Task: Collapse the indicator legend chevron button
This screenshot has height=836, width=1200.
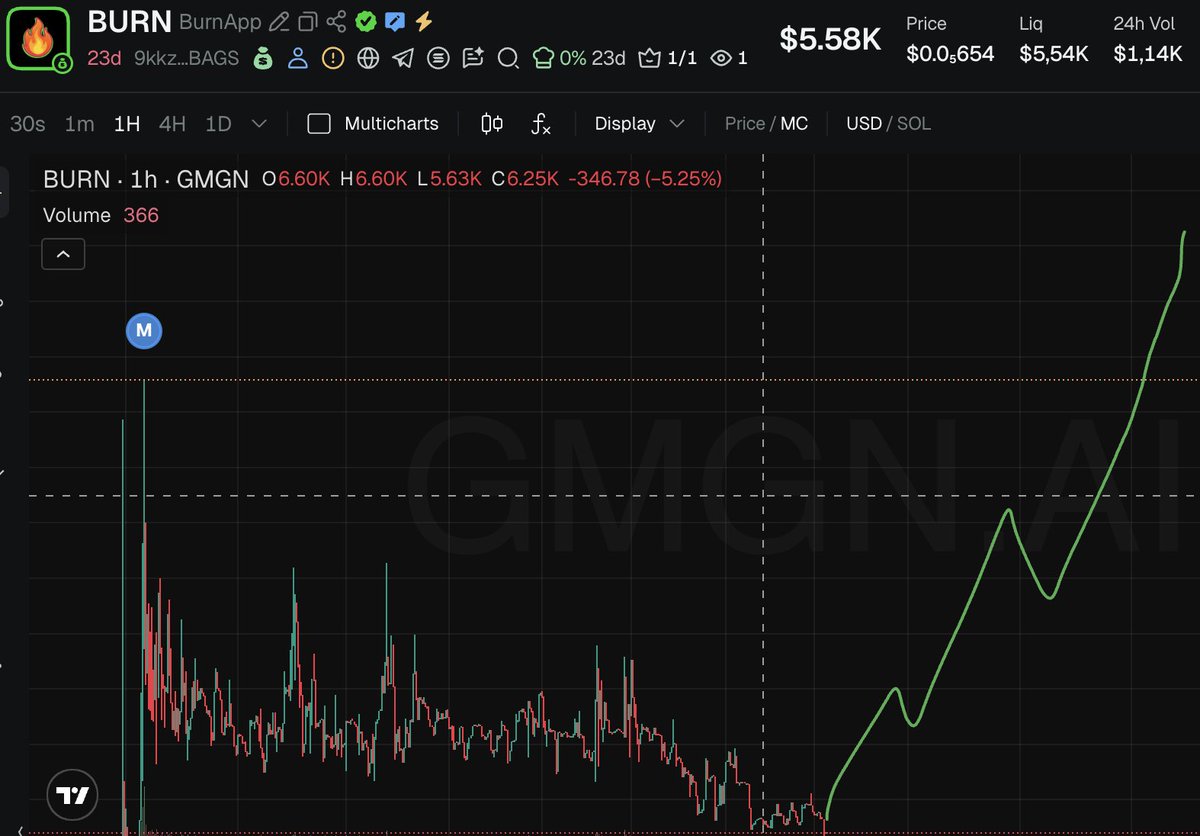Action: coord(63,254)
